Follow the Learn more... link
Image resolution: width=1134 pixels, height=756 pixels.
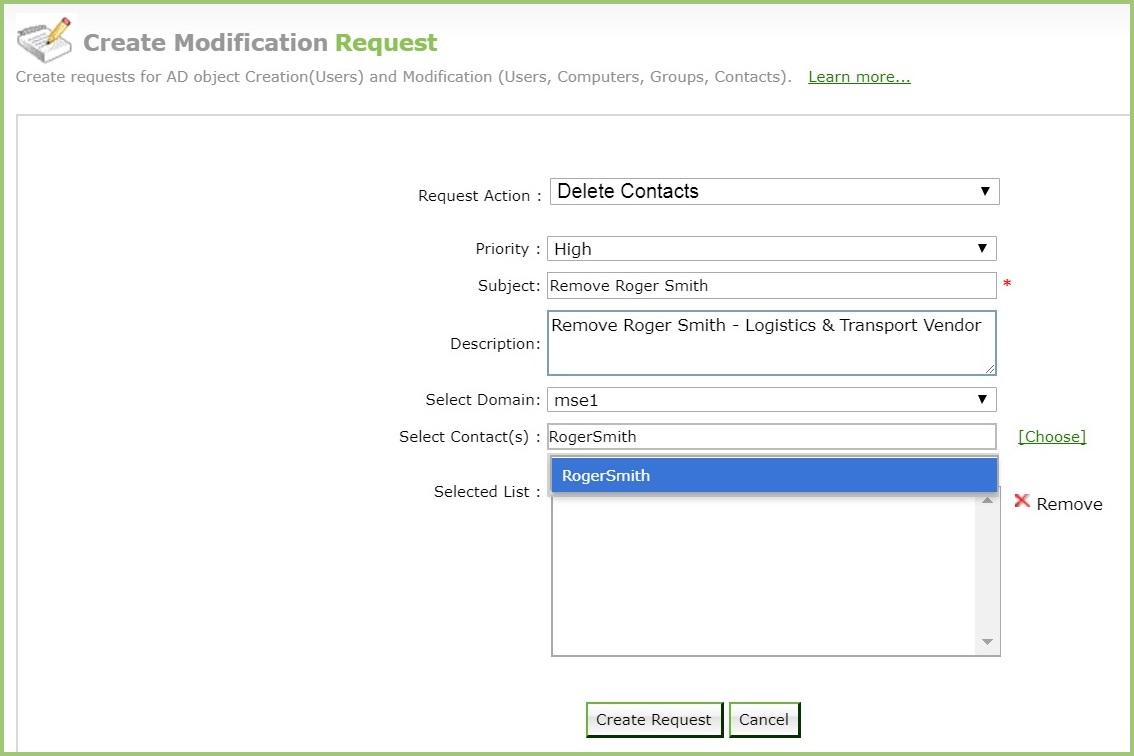coord(859,77)
